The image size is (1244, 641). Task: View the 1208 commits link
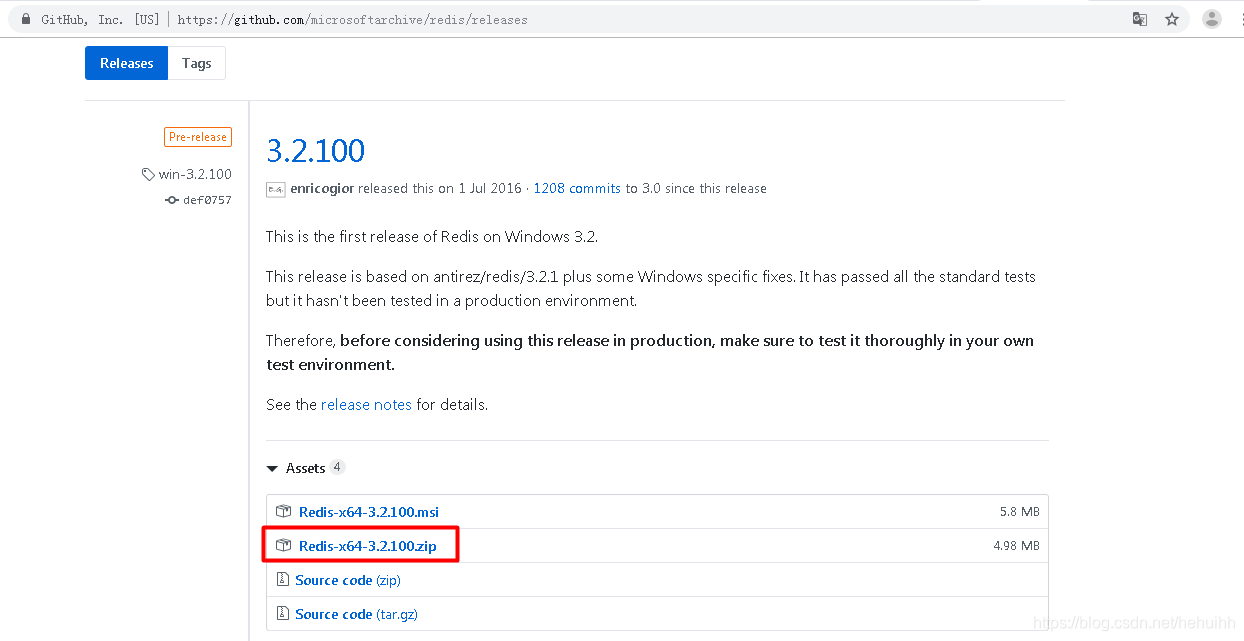pyautogui.click(x=577, y=188)
